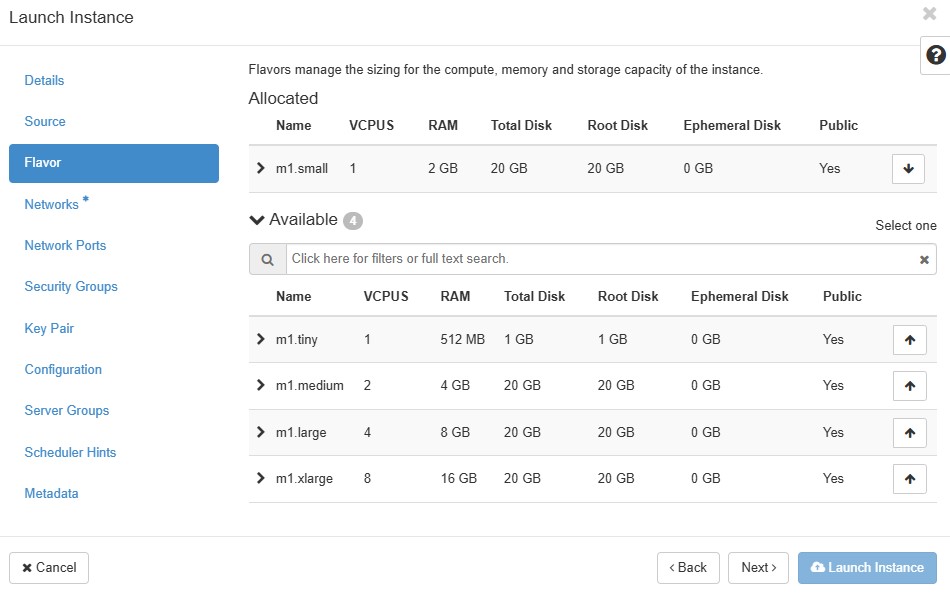
Task: Click the magnifier search icon
Action: [x=268, y=259]
